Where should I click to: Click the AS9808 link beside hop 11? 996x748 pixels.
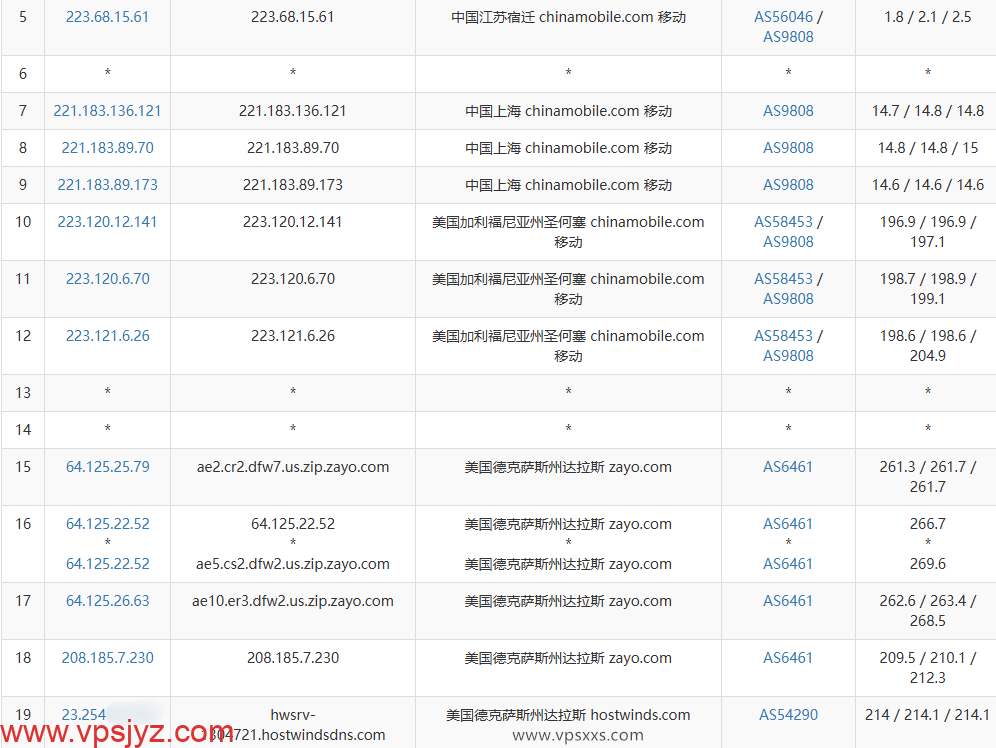(788, 298)
